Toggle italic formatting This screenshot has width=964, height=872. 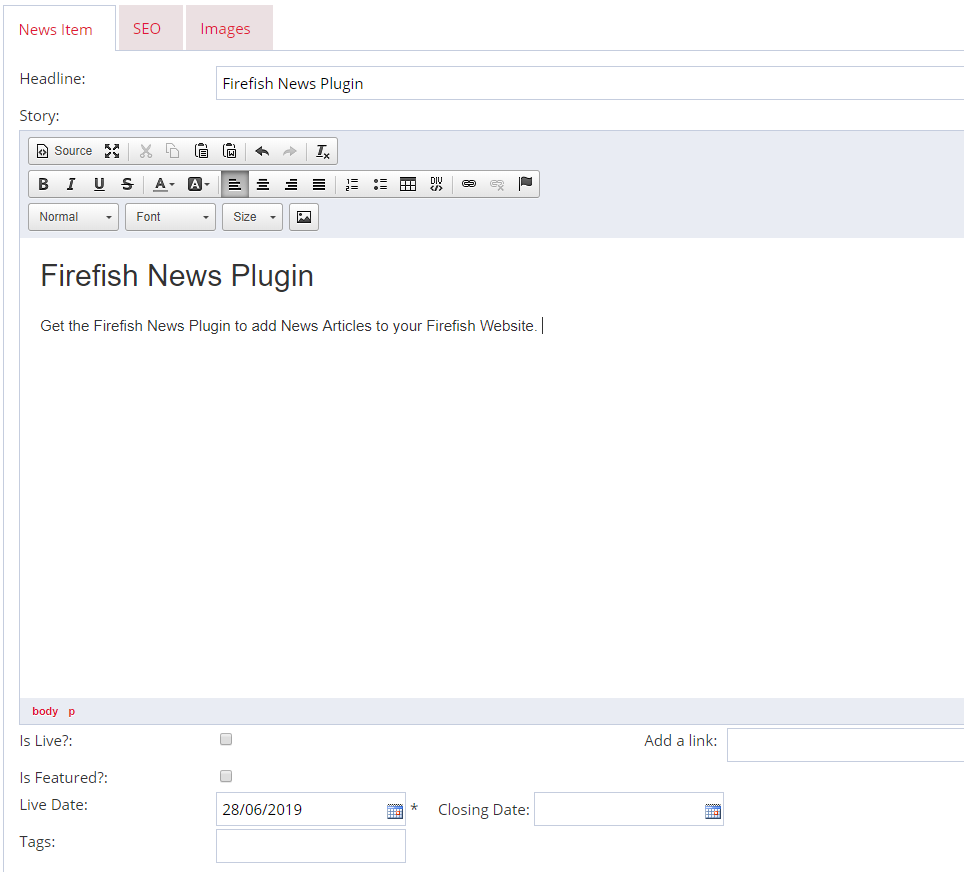pos(71,184)
